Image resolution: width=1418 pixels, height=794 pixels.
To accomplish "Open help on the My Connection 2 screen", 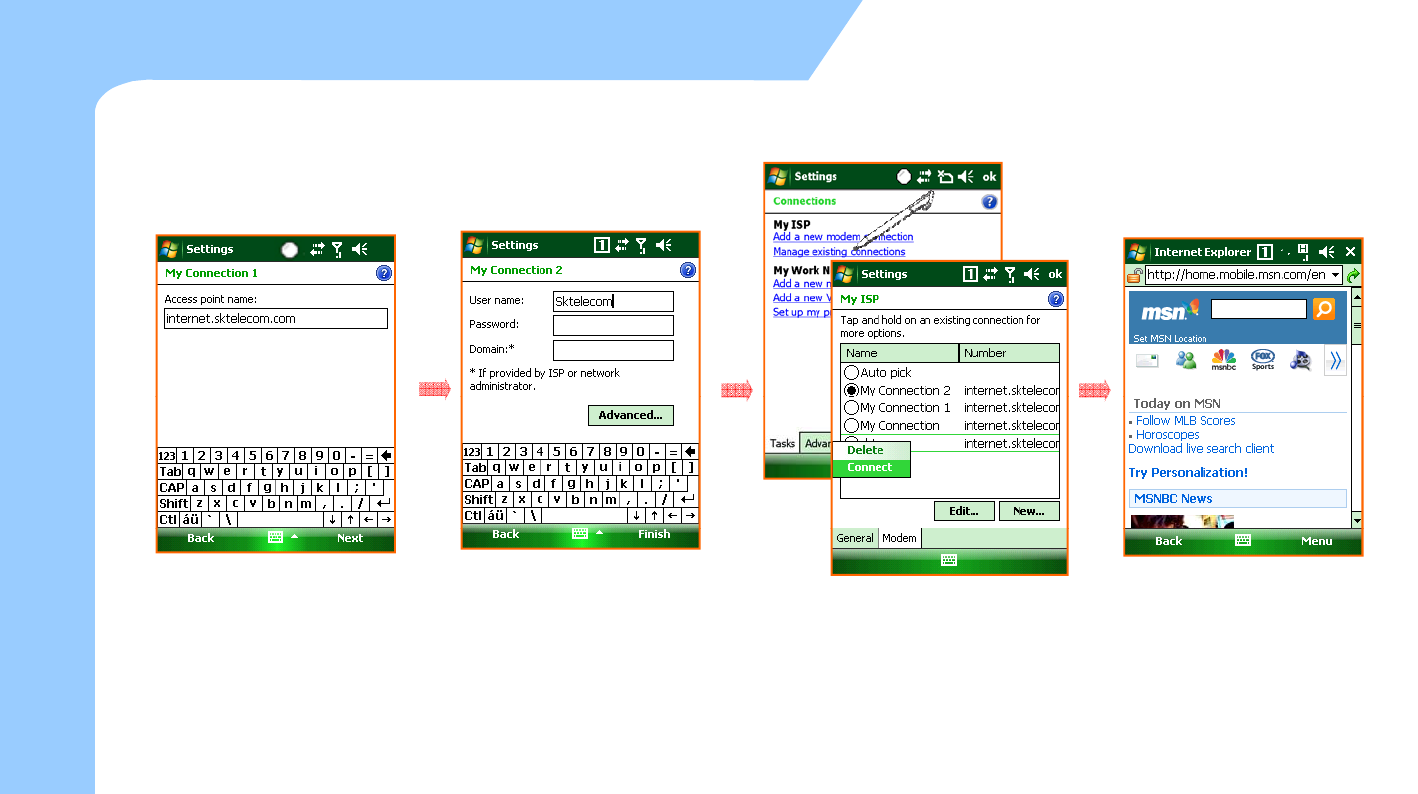I will click(x=688, y=270).
